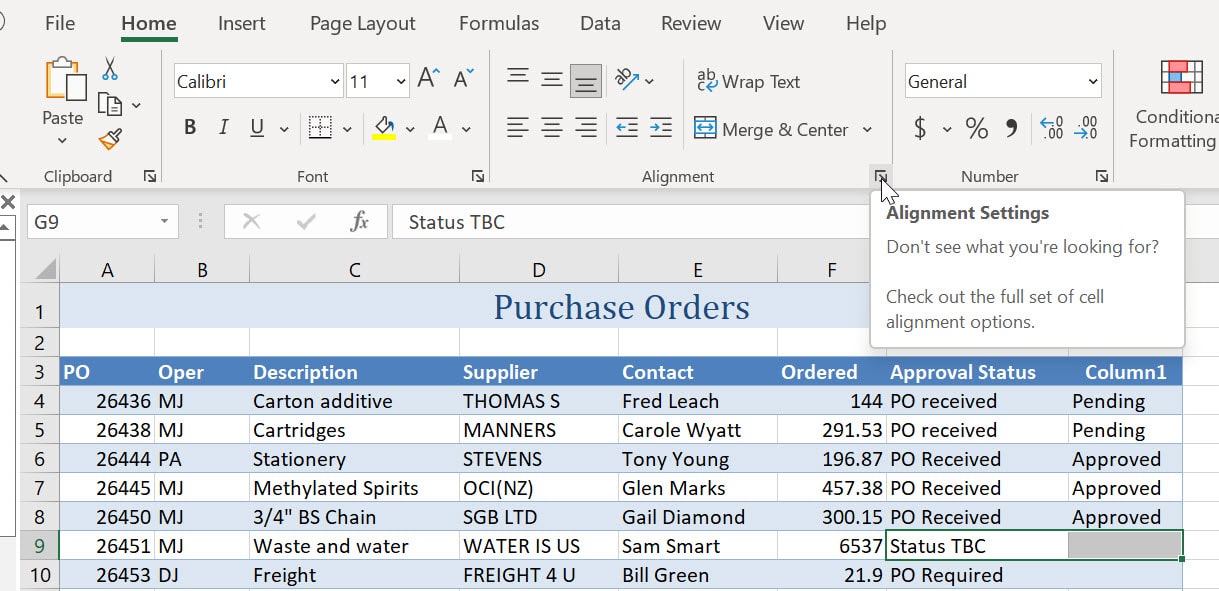This screenshot has width=1219, height=591.
Task: Open the font size dropdown
Action: click(x=399, y=81)
